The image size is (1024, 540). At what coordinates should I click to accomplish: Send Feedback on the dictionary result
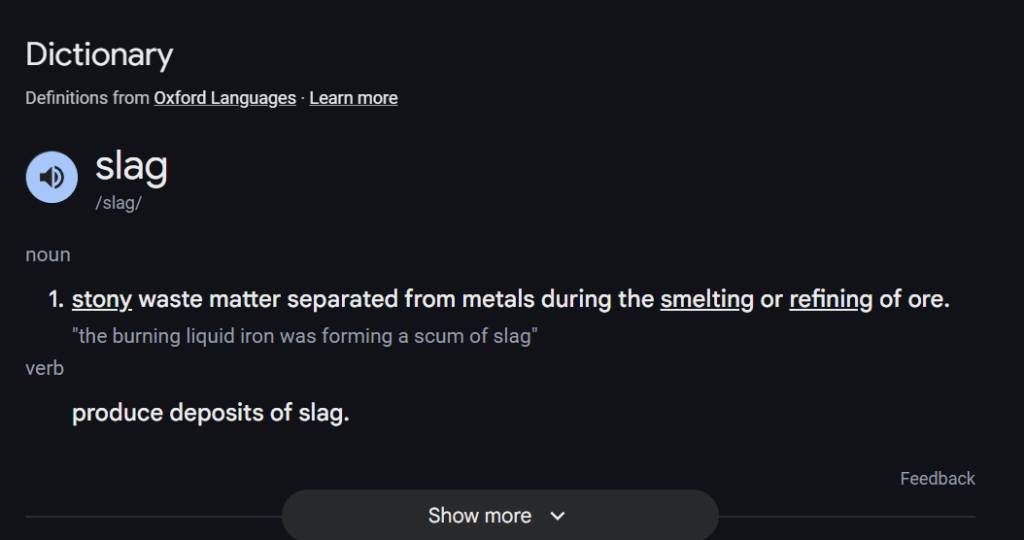(x=937, y=479)
